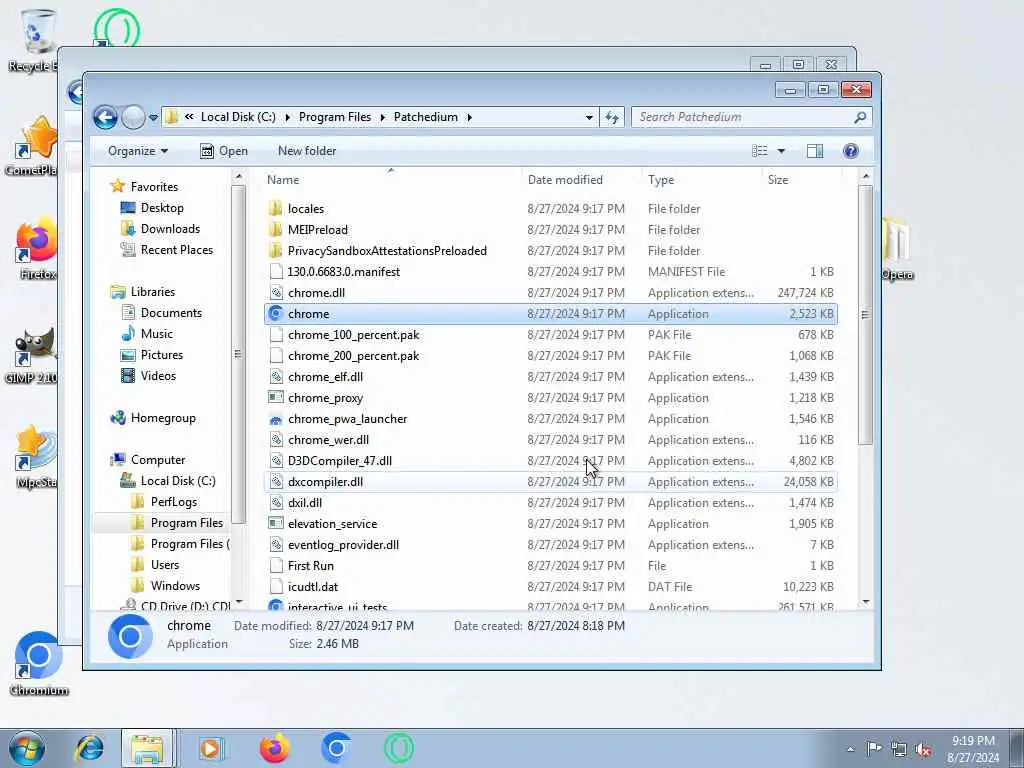Expand the Patchedium breadcrumb arrow
This screenshot has width=1024, height=768.
pyautogui.click(x=469, y=118)
